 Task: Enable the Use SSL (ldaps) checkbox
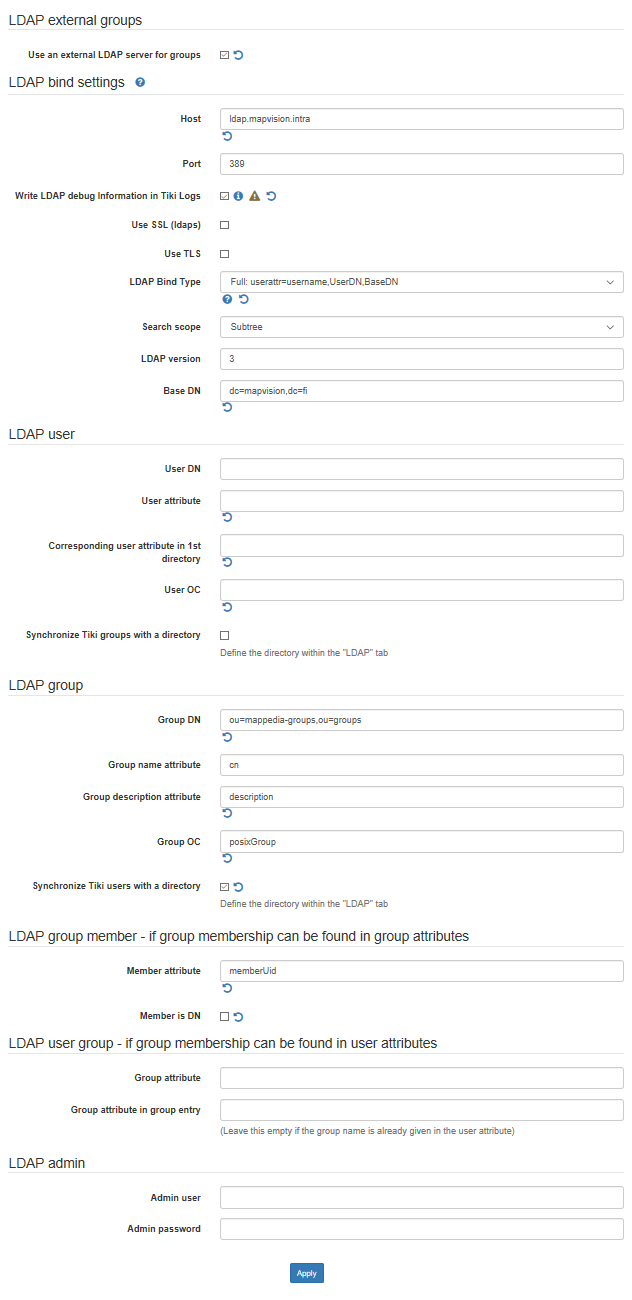click(224, 225)
